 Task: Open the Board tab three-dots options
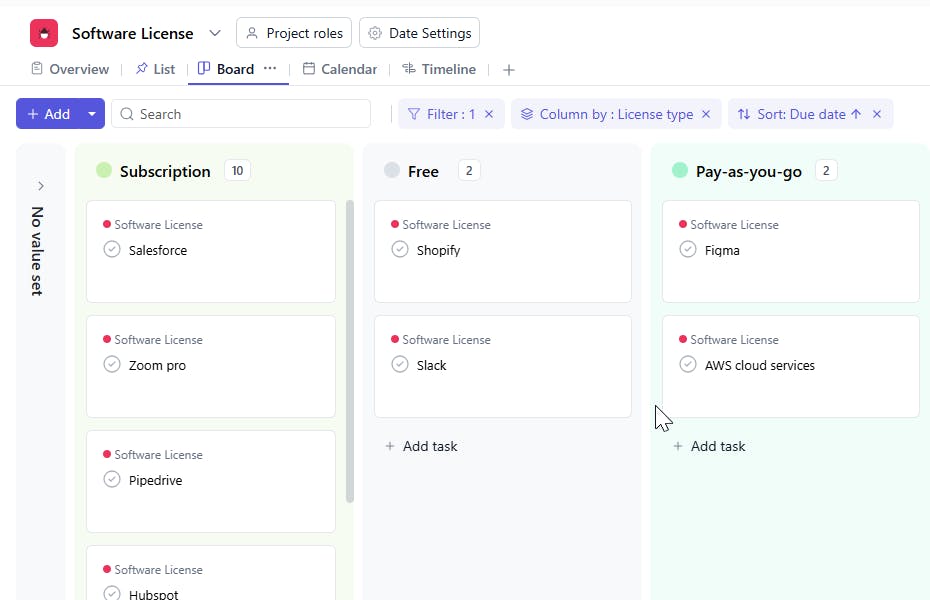pos(270,69)
